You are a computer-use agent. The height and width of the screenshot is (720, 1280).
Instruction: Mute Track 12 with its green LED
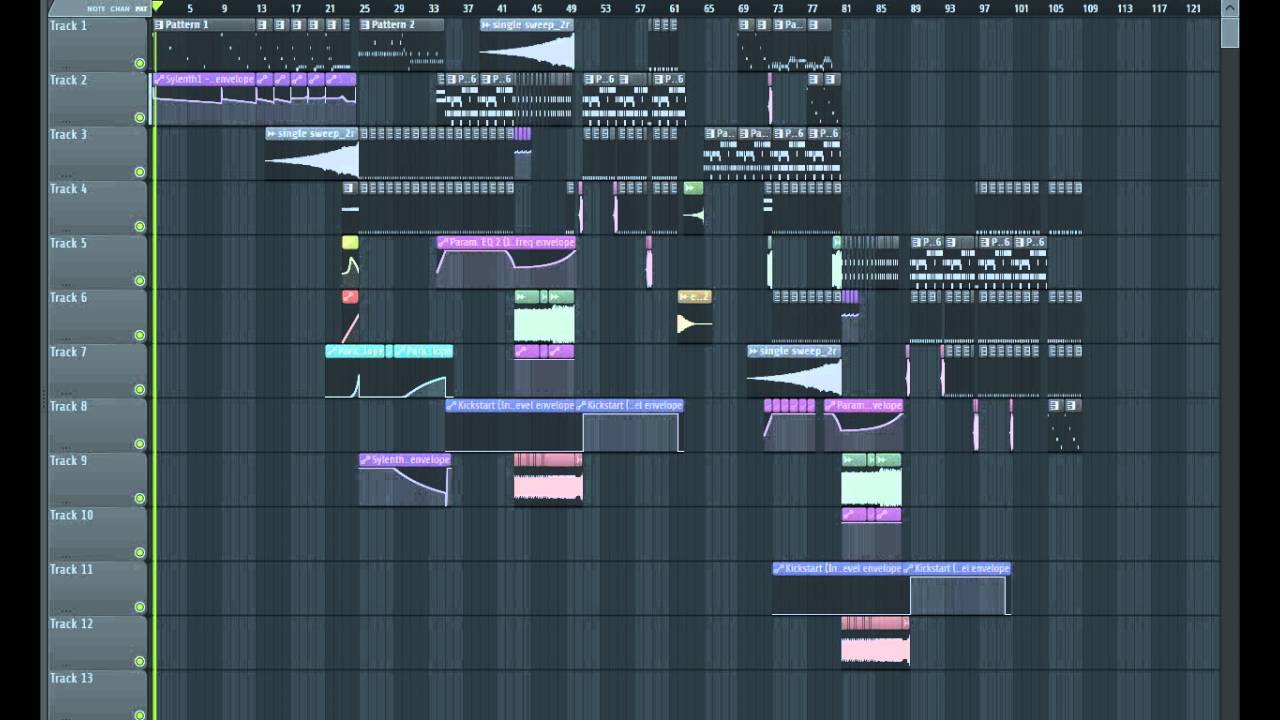(140, 661)
